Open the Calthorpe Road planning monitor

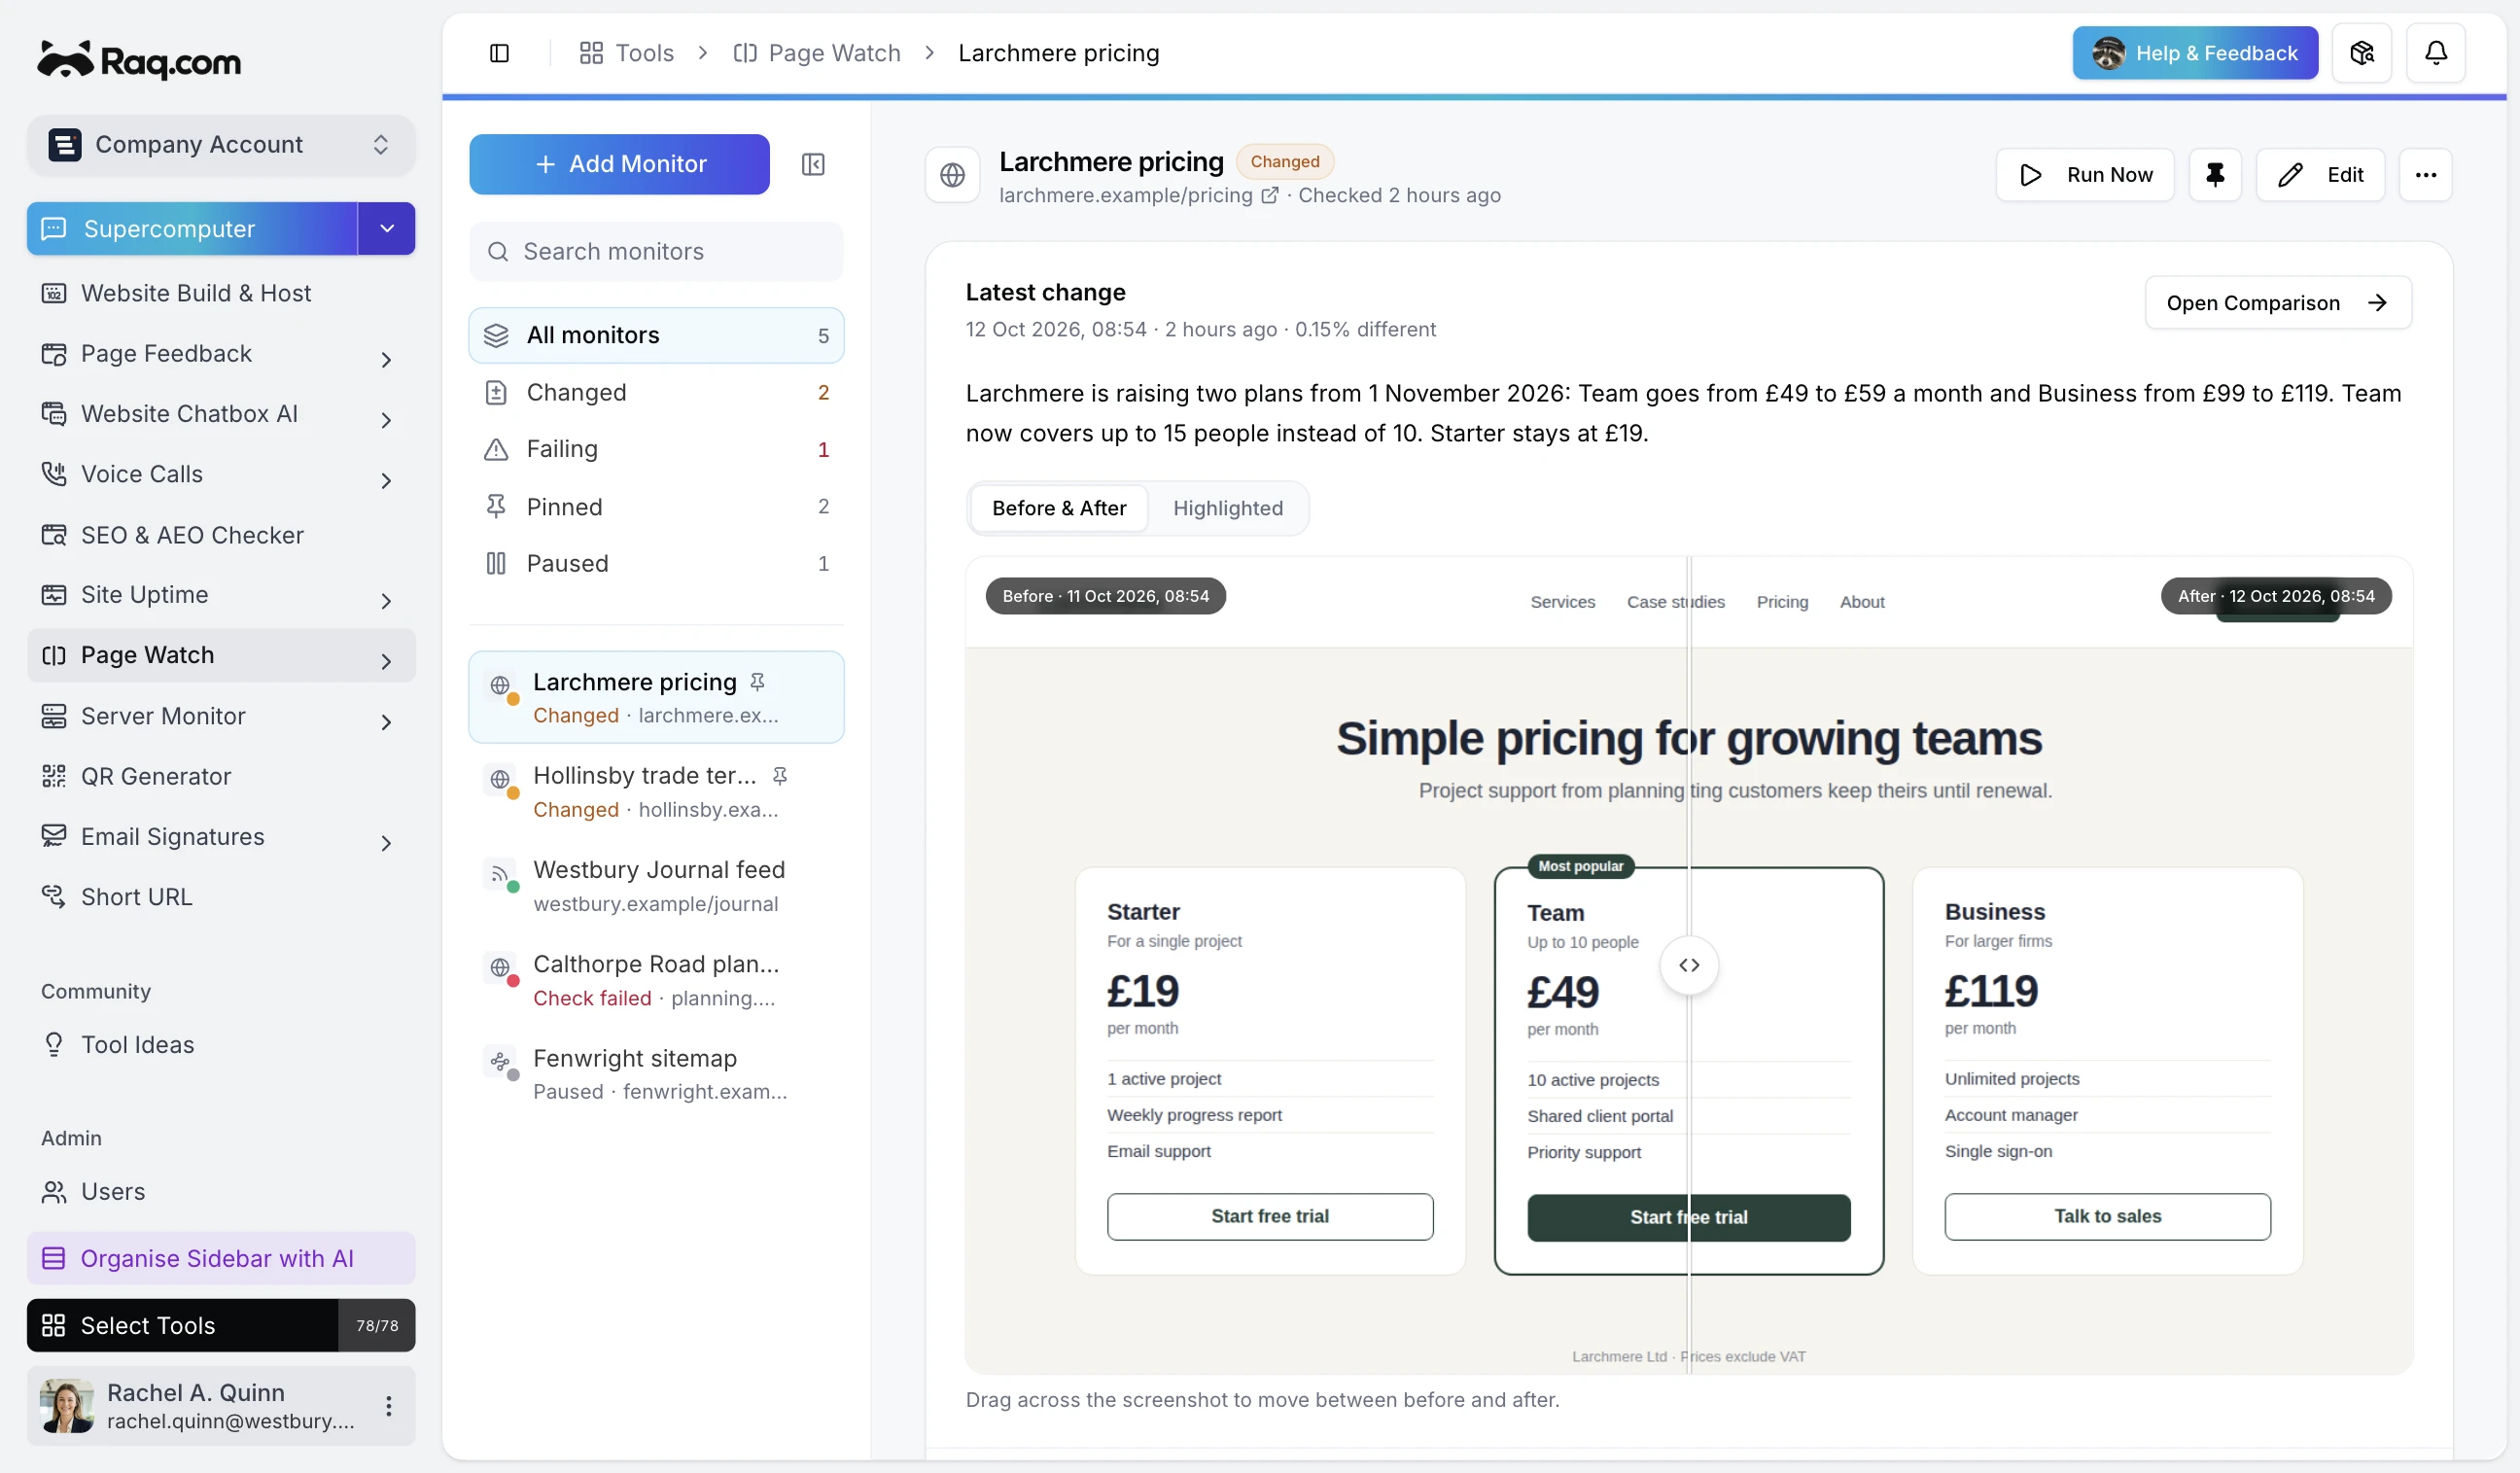pyautogui.click(x=656, y=980)
